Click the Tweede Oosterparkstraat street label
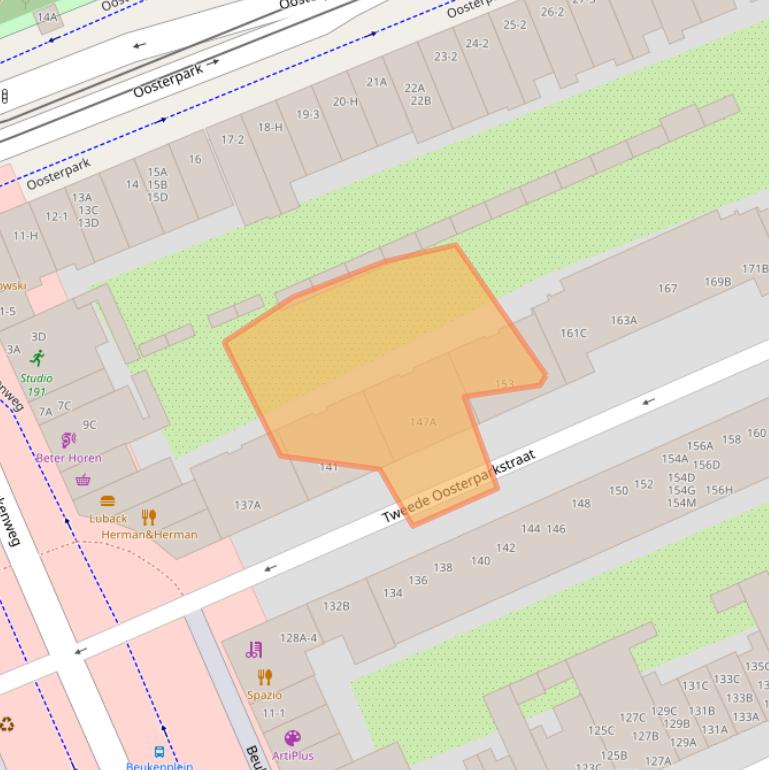 (459, 488)
